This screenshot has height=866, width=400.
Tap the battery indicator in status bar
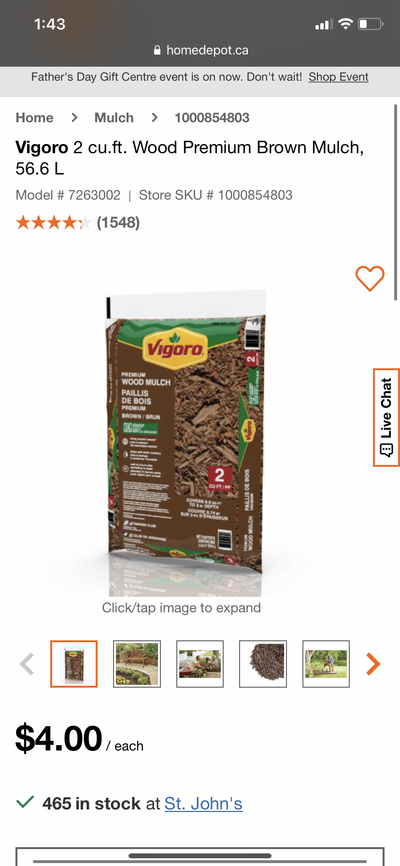(x=370, y=24)
